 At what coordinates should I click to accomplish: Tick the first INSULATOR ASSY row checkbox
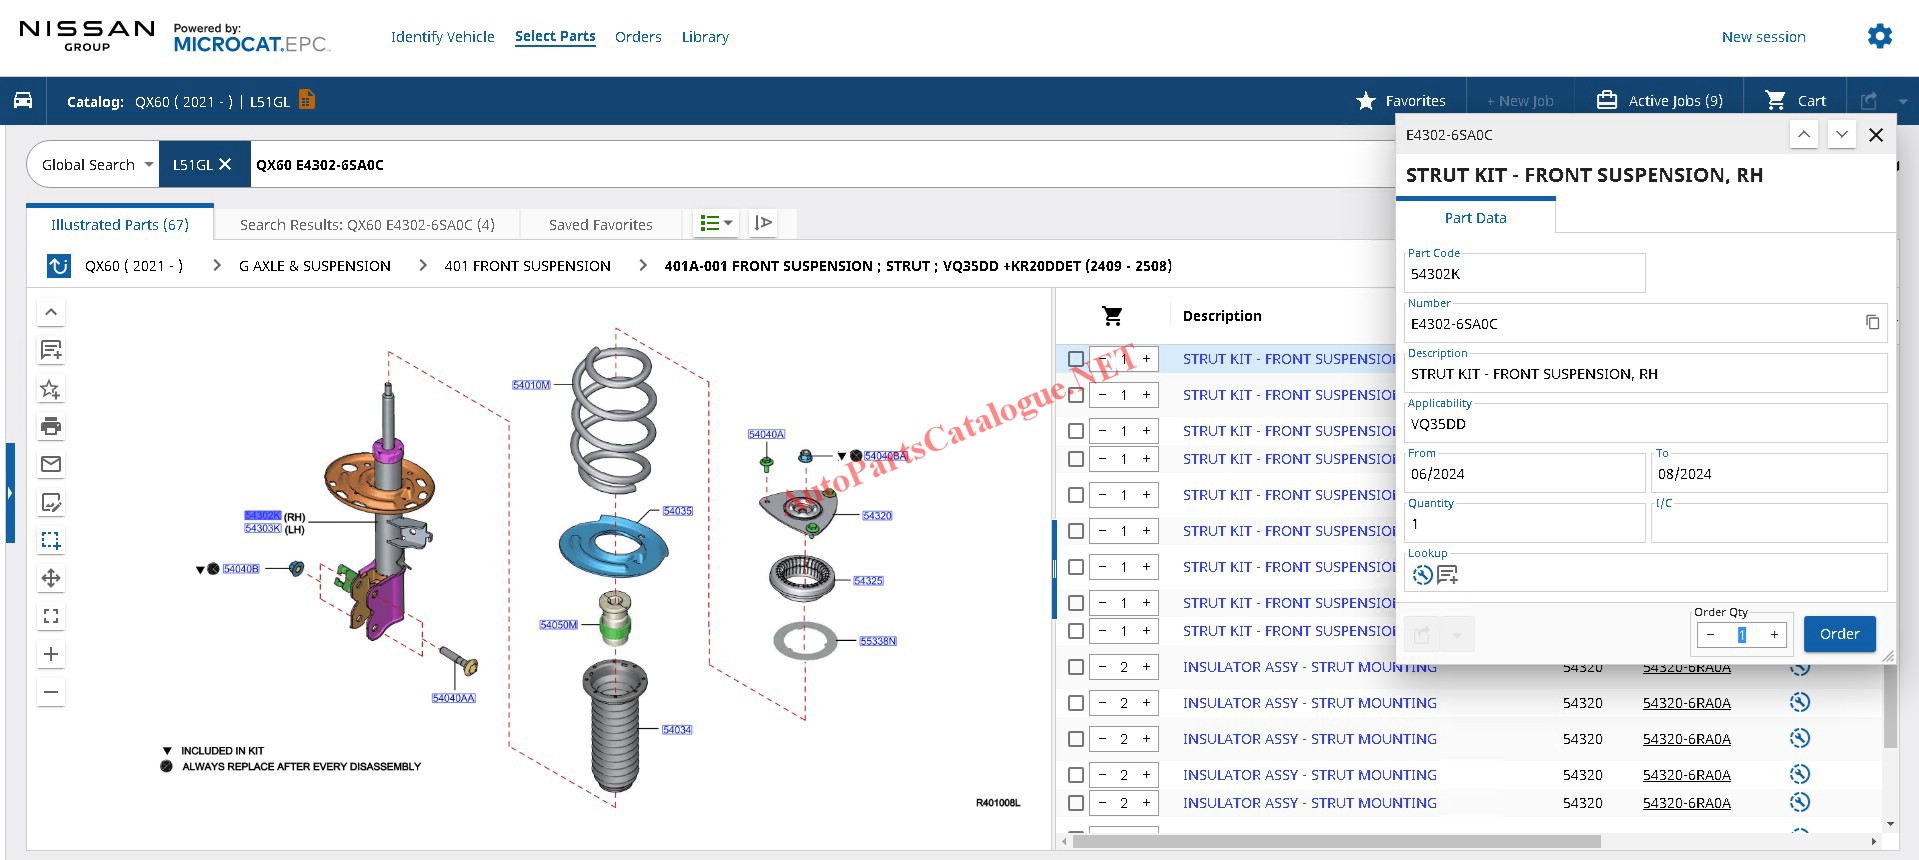tap(1076, 667)
